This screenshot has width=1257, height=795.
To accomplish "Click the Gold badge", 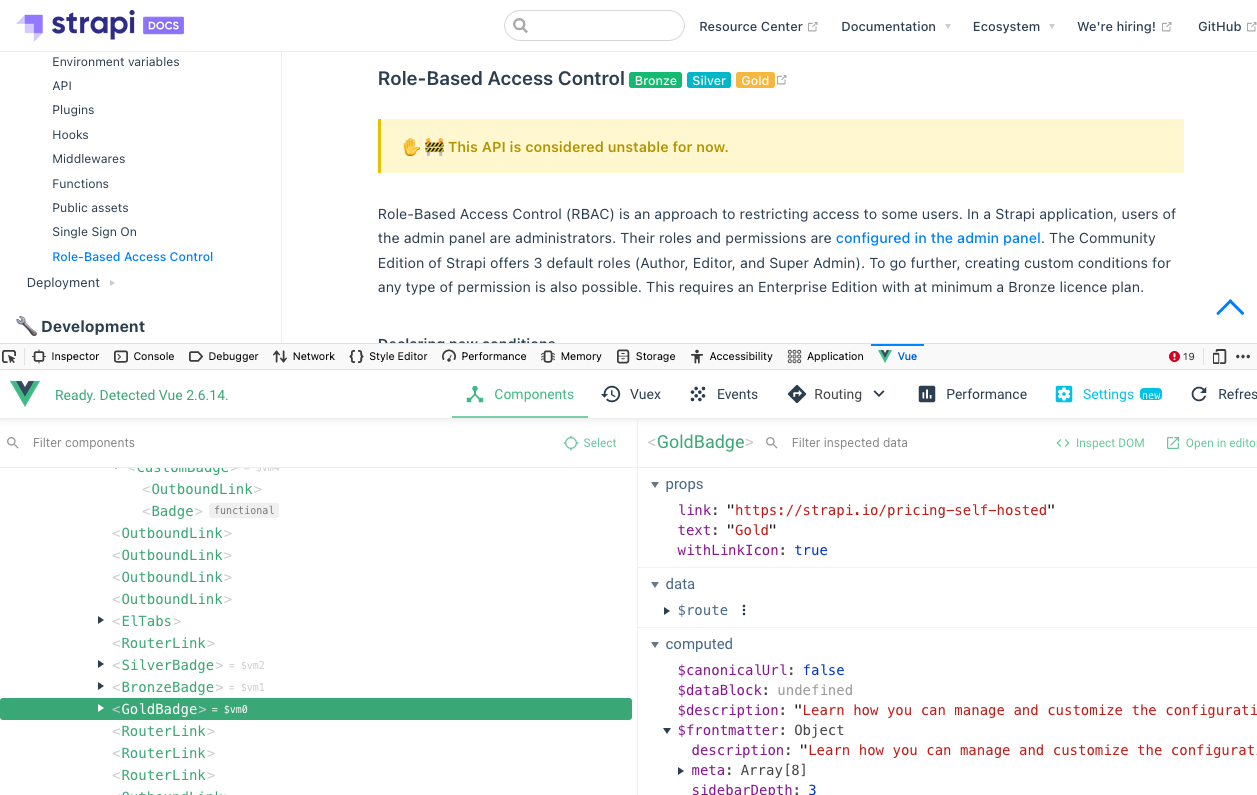I will pos(756,80).
